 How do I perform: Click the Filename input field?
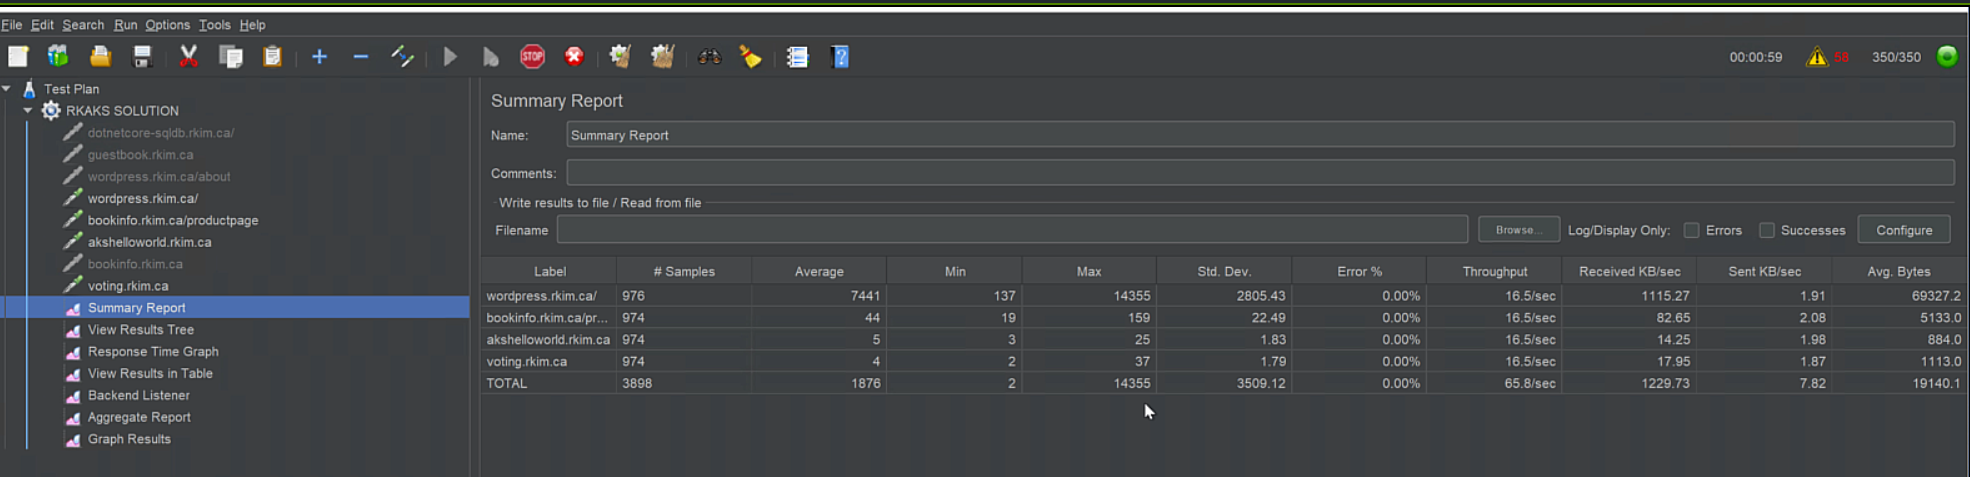tap(1011, 230)
